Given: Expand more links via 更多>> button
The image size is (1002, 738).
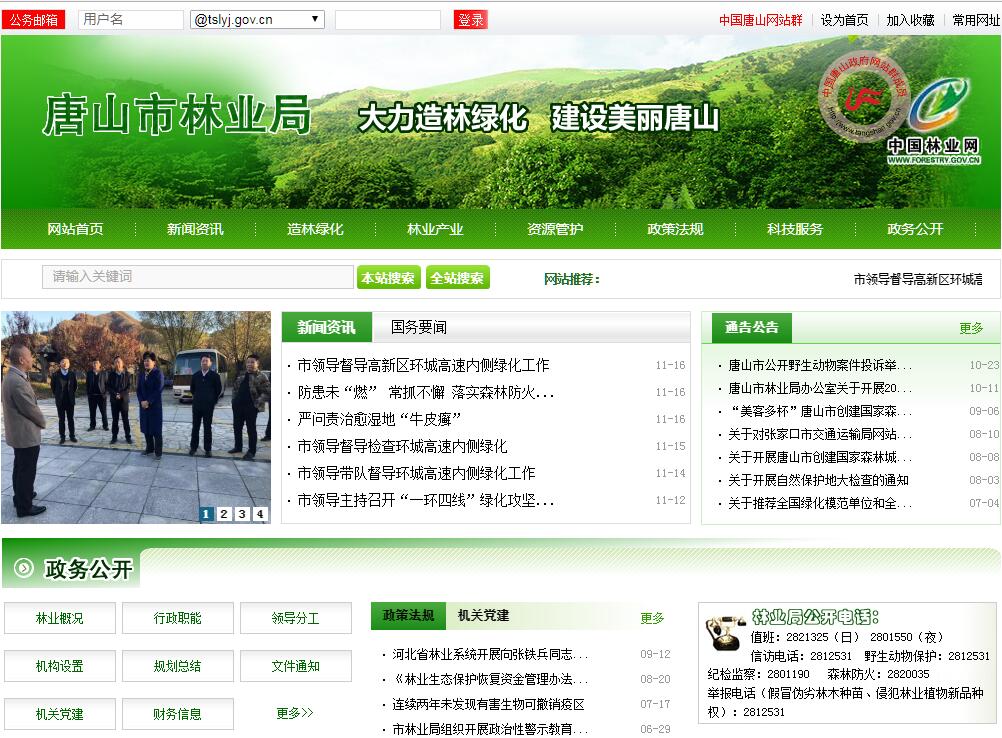Looking at the screenshot, I should (295, 713).
